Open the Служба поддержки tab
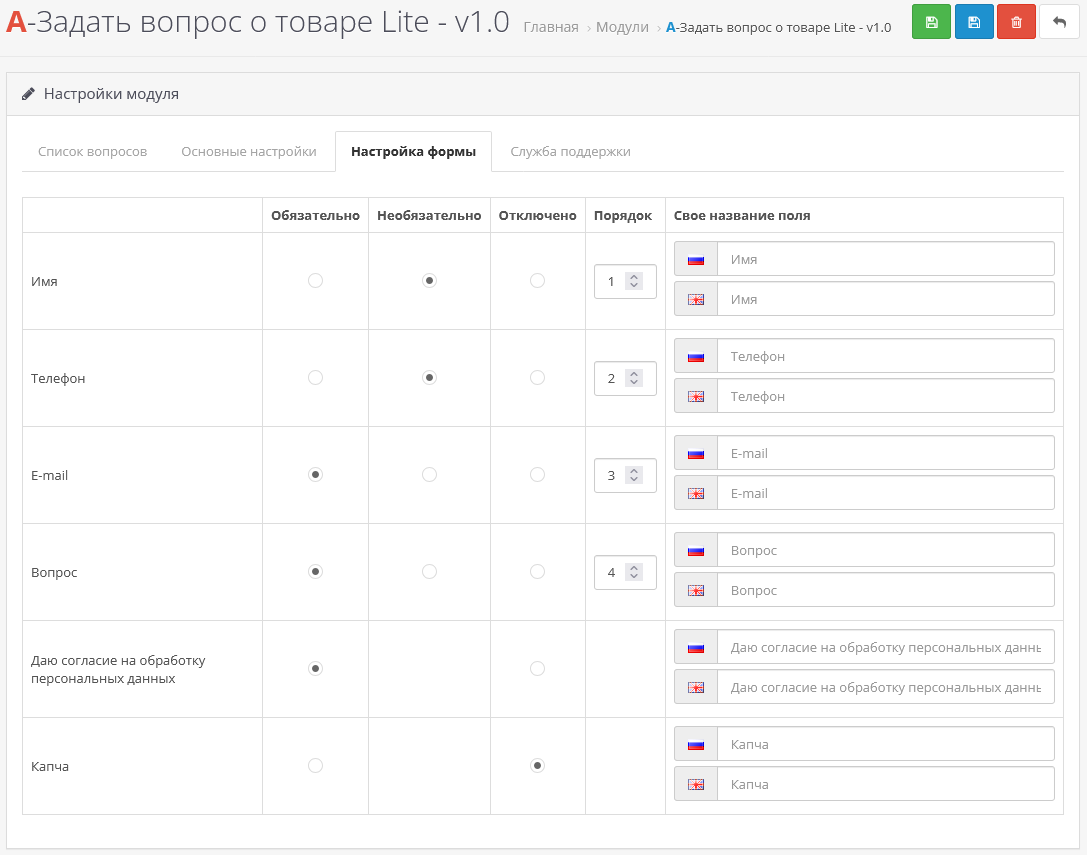Screen dimensions: 1087x855 [x=570, y=152]
